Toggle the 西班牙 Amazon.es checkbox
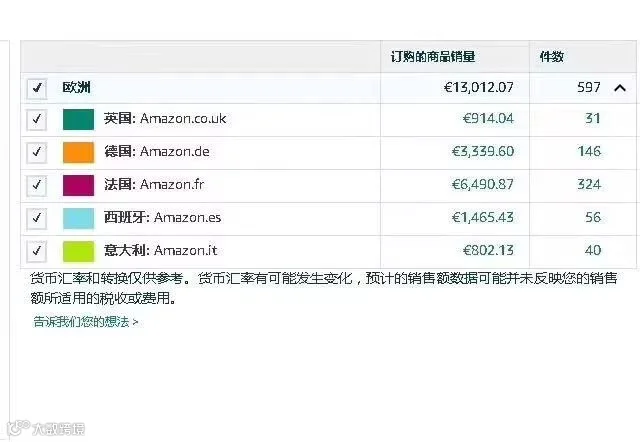The image size is (640, 442). coord(37,218)
